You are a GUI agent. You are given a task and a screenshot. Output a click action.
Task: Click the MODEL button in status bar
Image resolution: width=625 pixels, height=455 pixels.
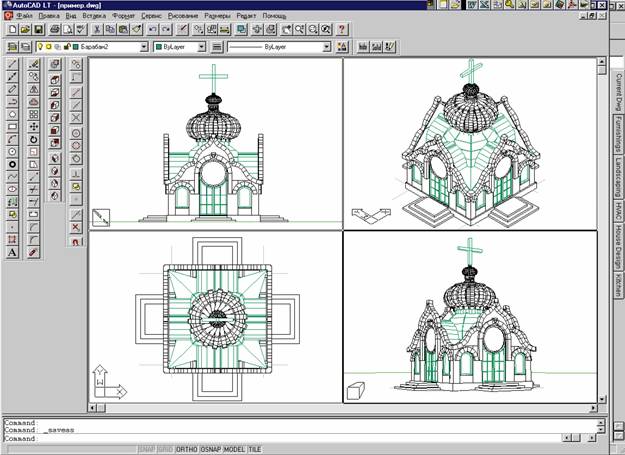[234, 449]
